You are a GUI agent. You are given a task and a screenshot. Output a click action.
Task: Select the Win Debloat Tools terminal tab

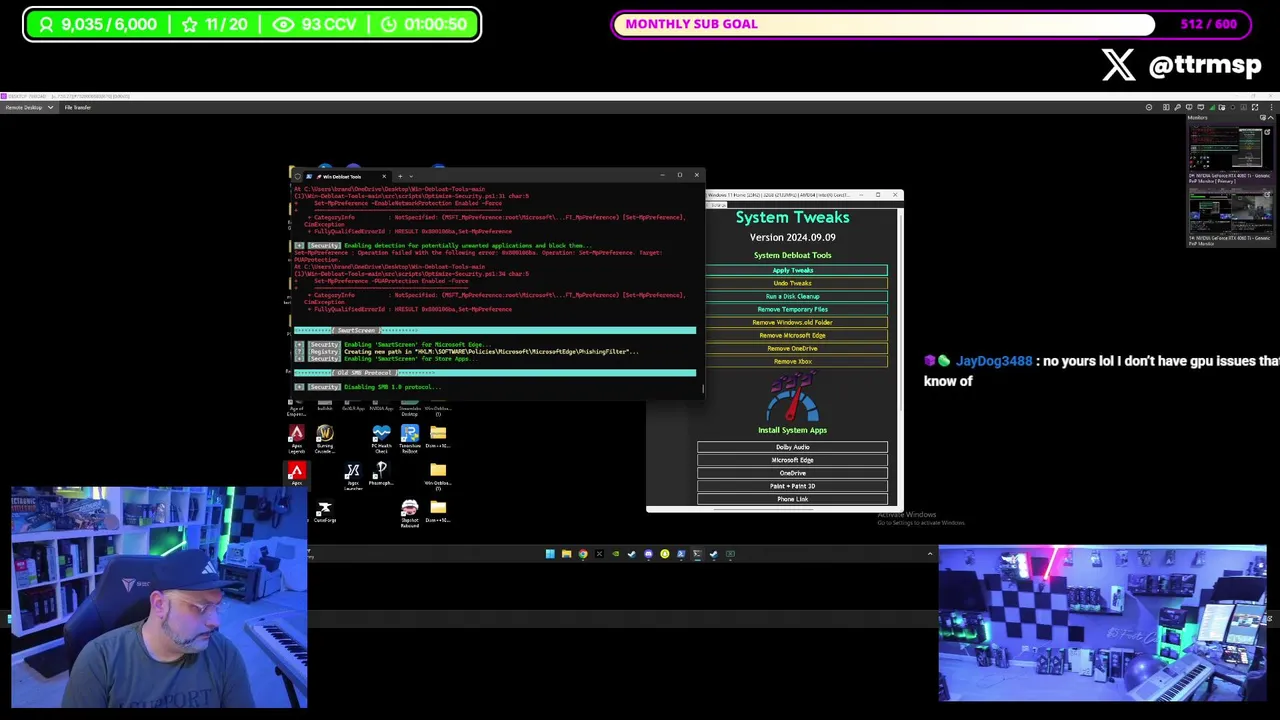[x=345, y=176]
